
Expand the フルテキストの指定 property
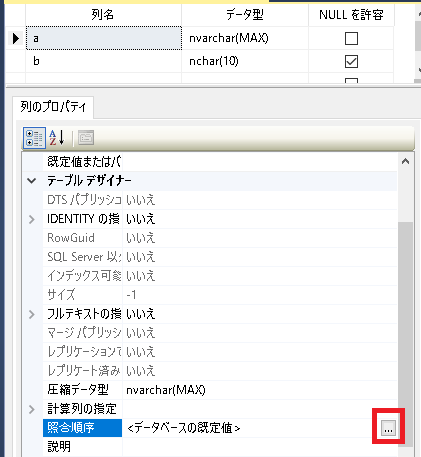coord(32,314)
